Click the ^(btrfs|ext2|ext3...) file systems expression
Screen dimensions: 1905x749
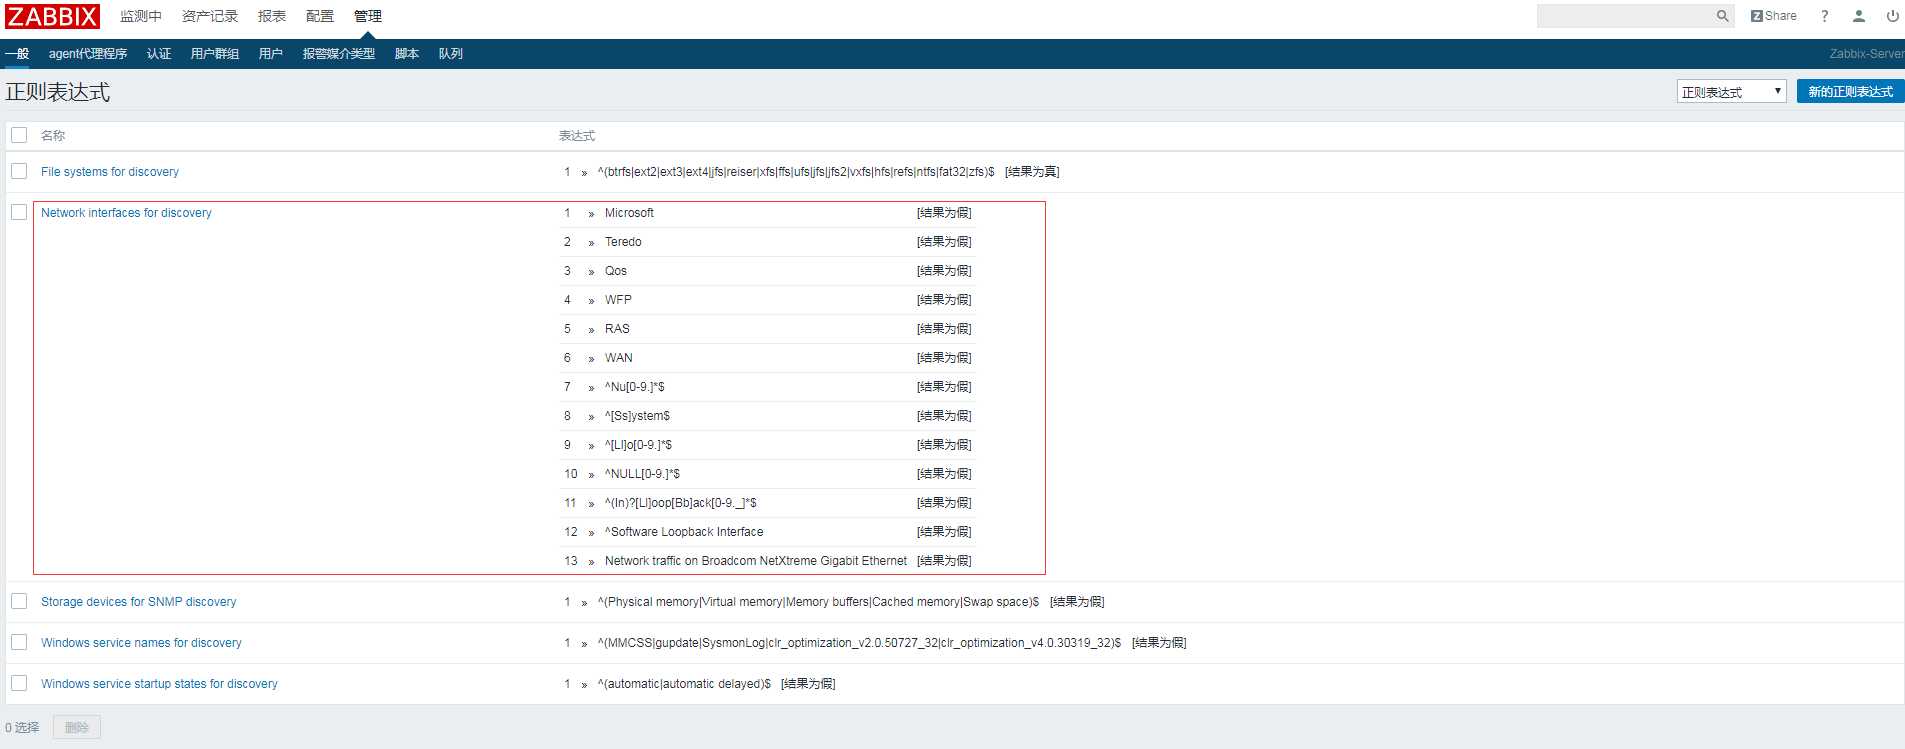pos(796,172)
